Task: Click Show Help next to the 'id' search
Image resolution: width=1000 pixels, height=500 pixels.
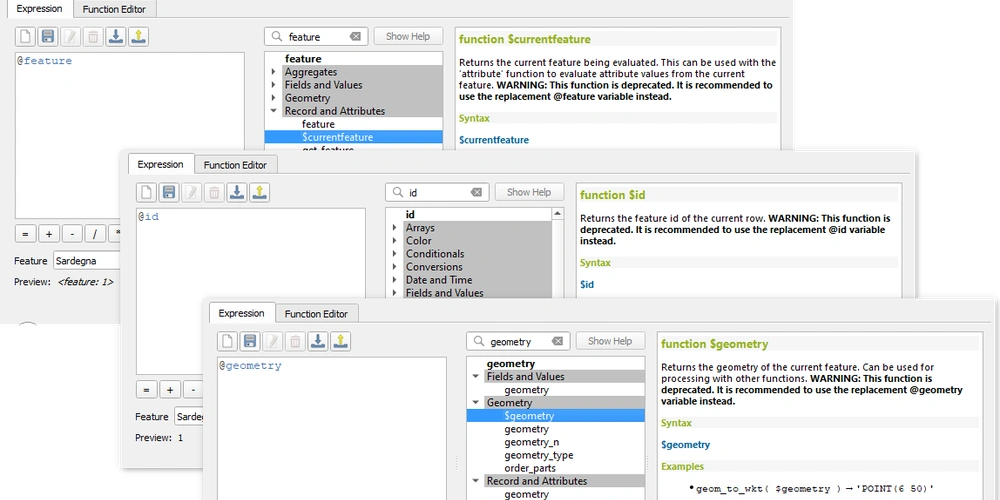Action: [x=529, y=192]
